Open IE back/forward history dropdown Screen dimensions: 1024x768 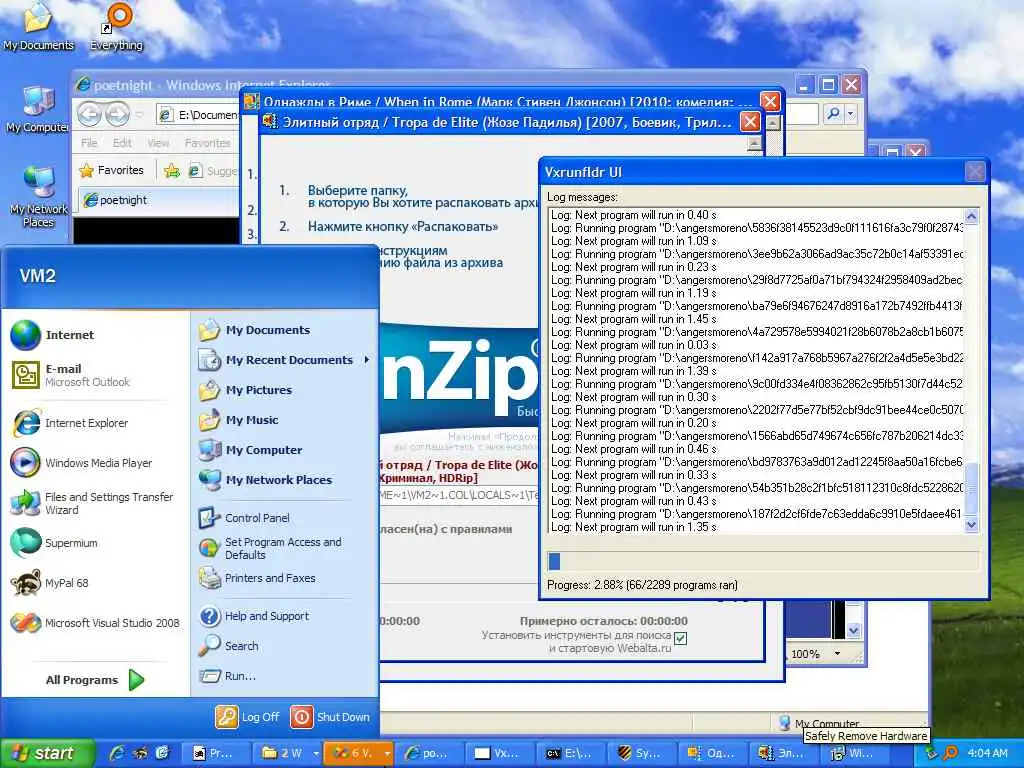tap(140, 115)
